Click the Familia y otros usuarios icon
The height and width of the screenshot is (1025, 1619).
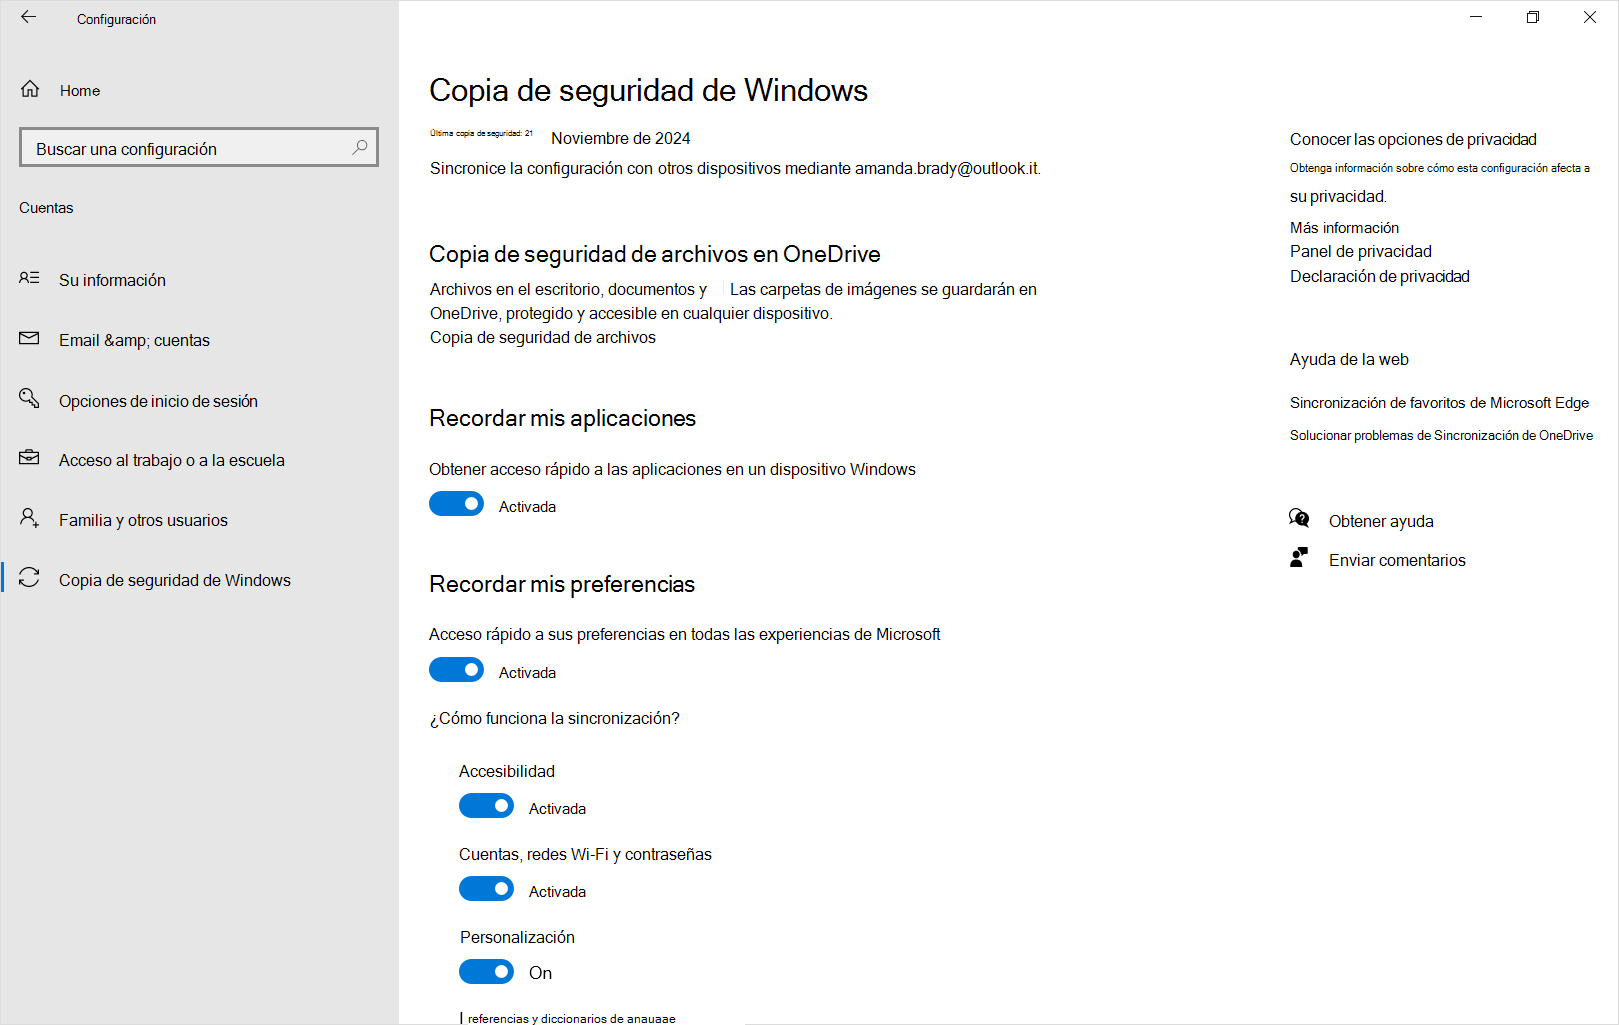[x=29, y=518]
